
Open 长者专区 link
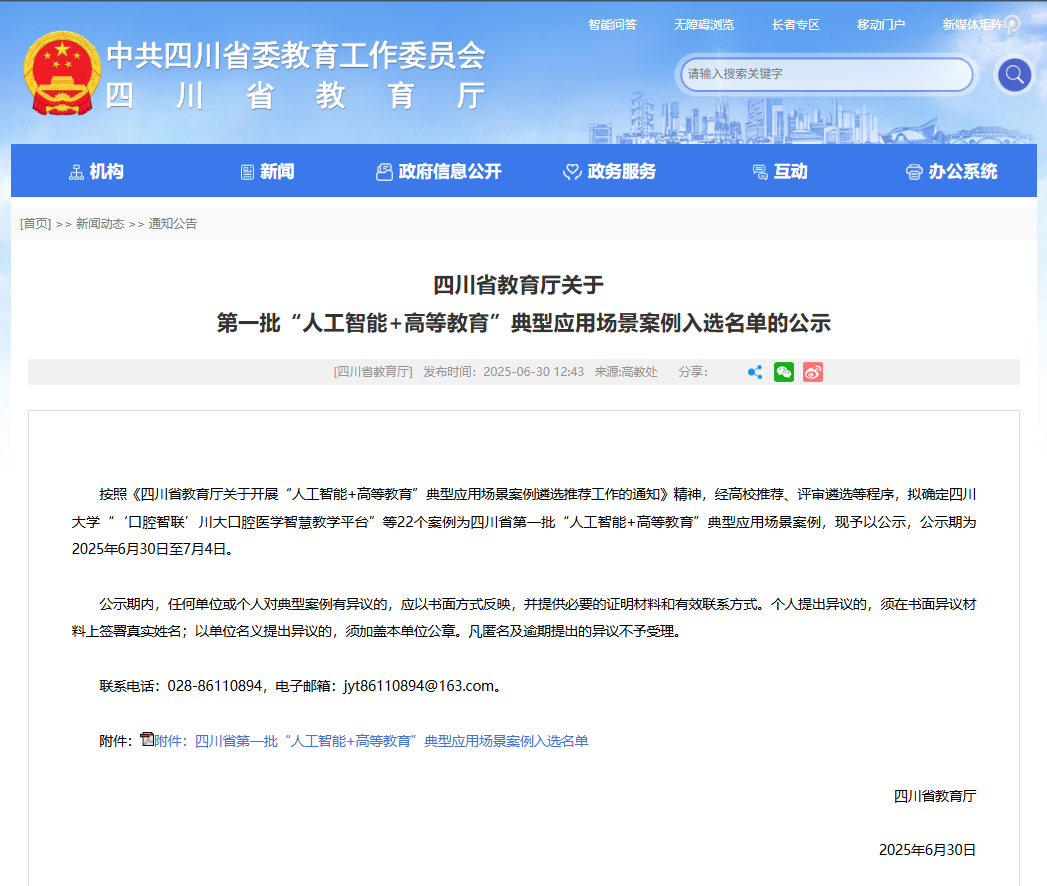[x=795, y=25]
